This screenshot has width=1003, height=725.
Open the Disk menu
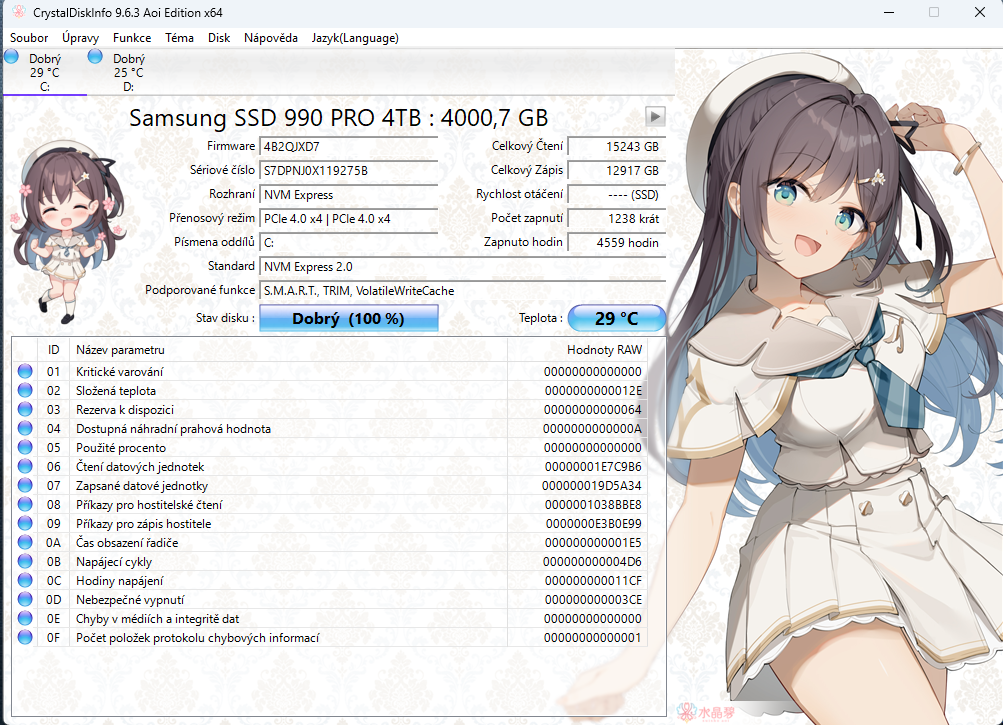pos(219,38)
